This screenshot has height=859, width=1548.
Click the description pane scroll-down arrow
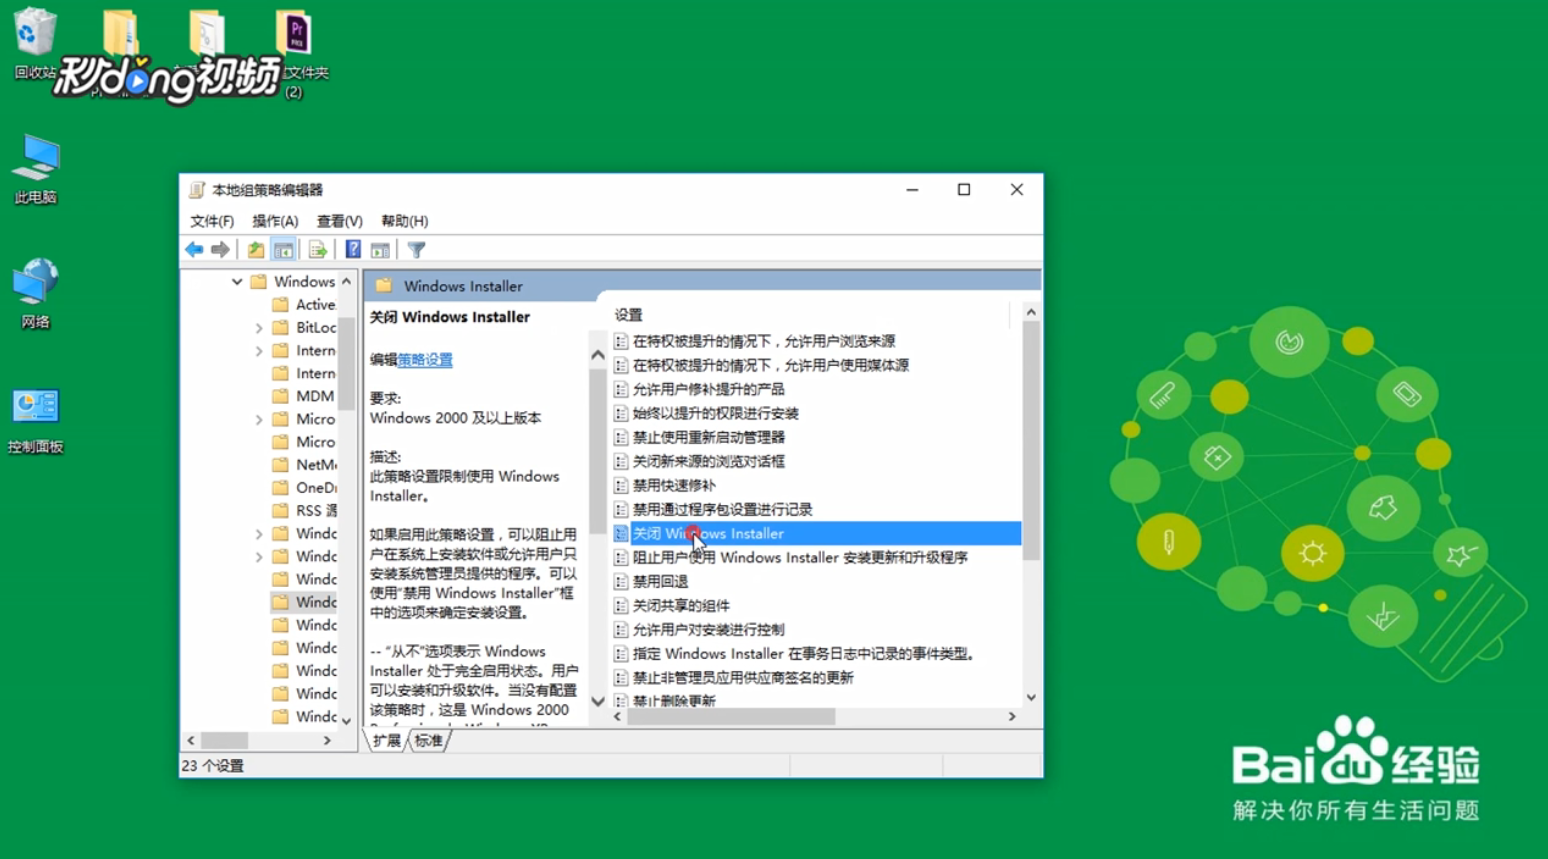pyautogui.click(x=598, y=701)
